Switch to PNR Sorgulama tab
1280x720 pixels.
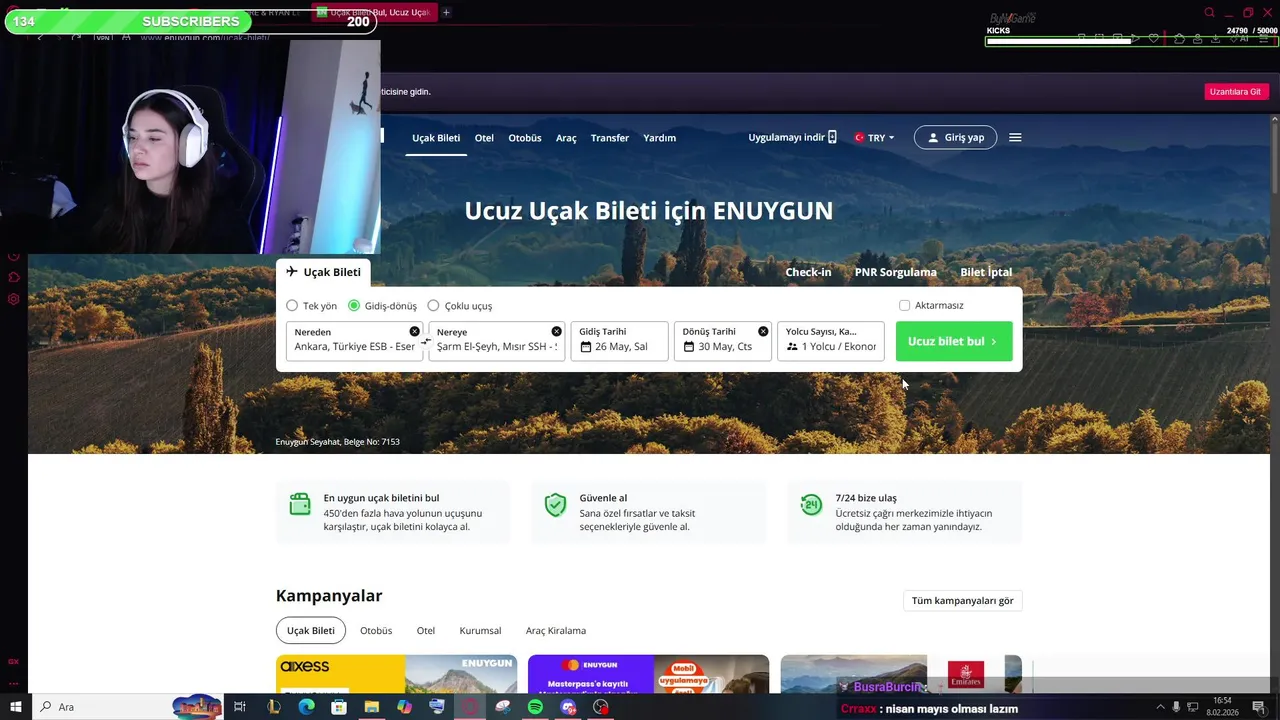896,272
